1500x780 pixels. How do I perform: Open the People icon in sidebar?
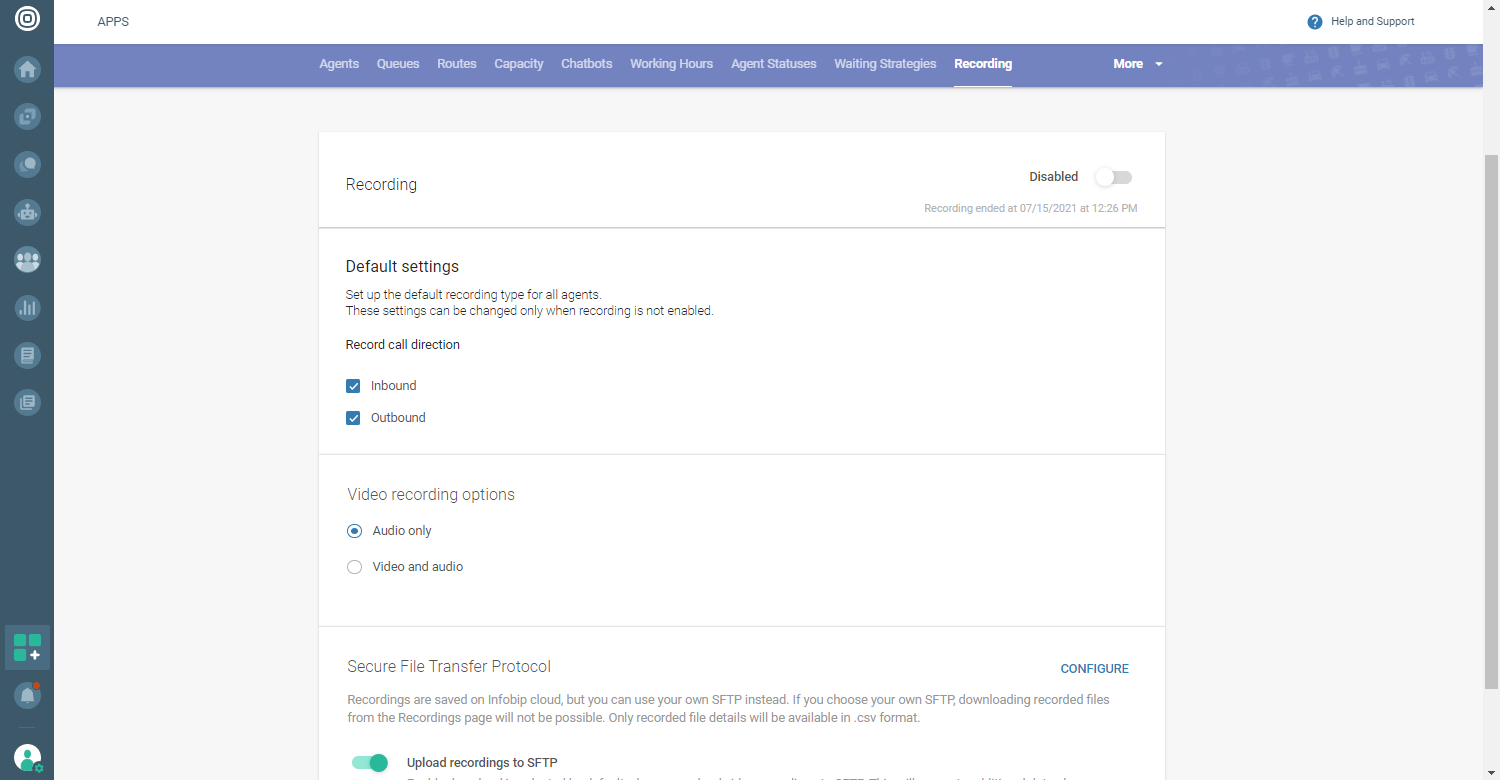(27, 260)
